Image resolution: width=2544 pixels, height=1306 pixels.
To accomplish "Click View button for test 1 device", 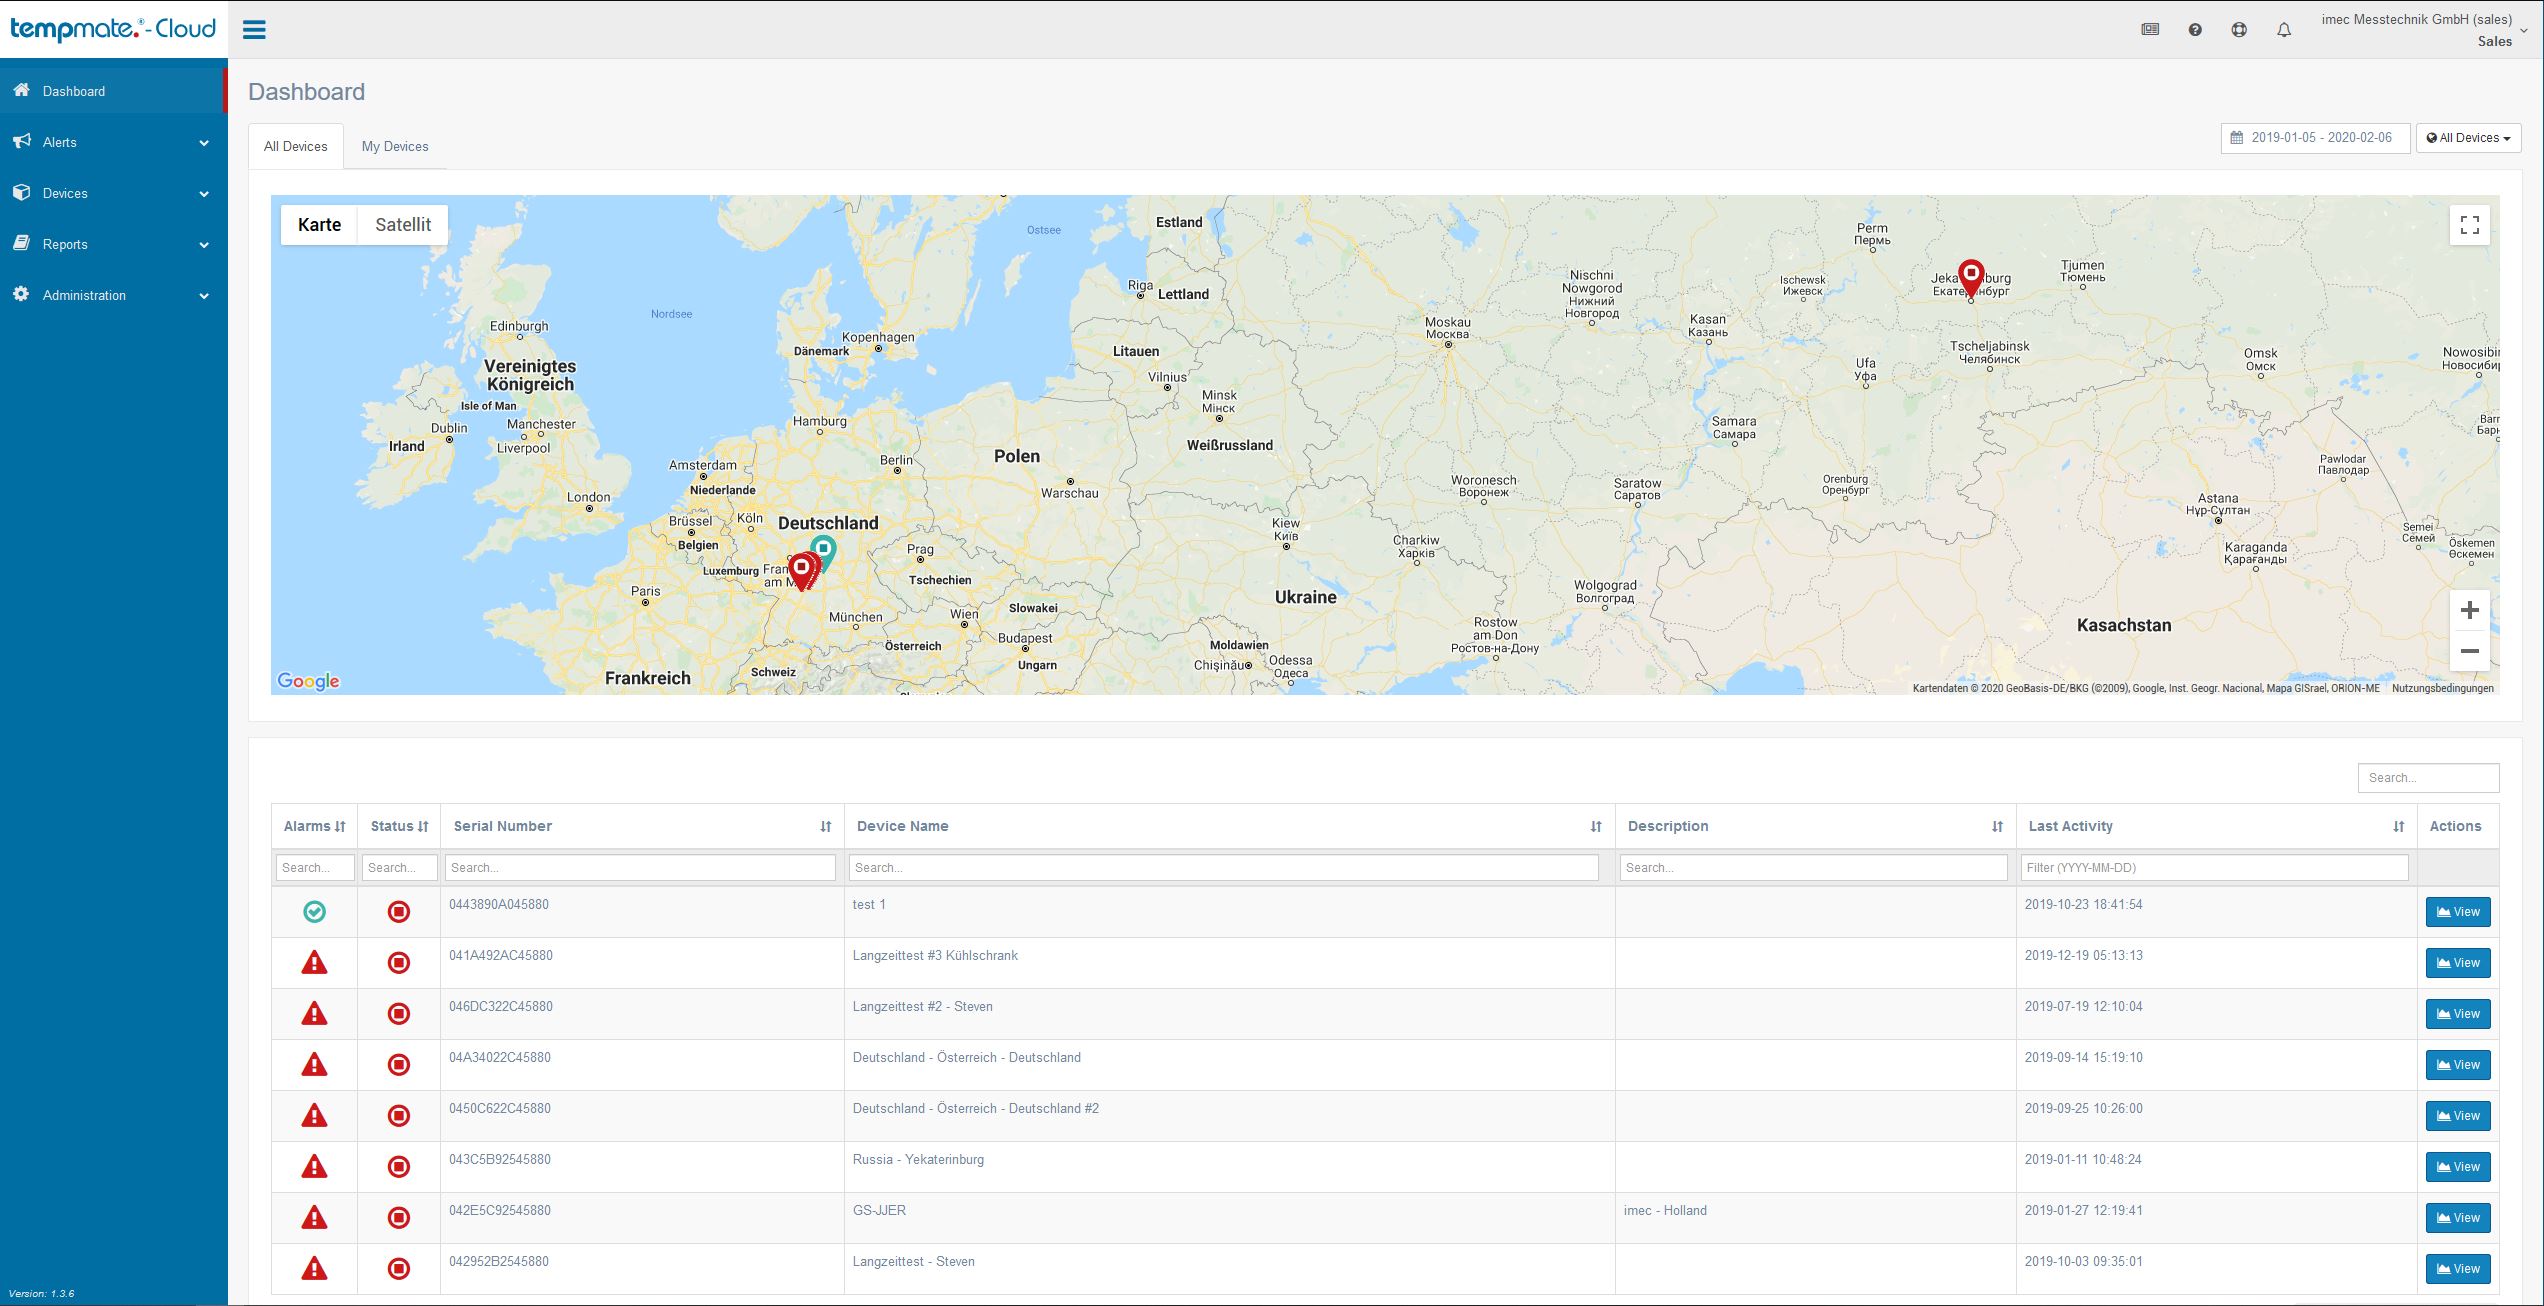I will [x=2457, y=912].
